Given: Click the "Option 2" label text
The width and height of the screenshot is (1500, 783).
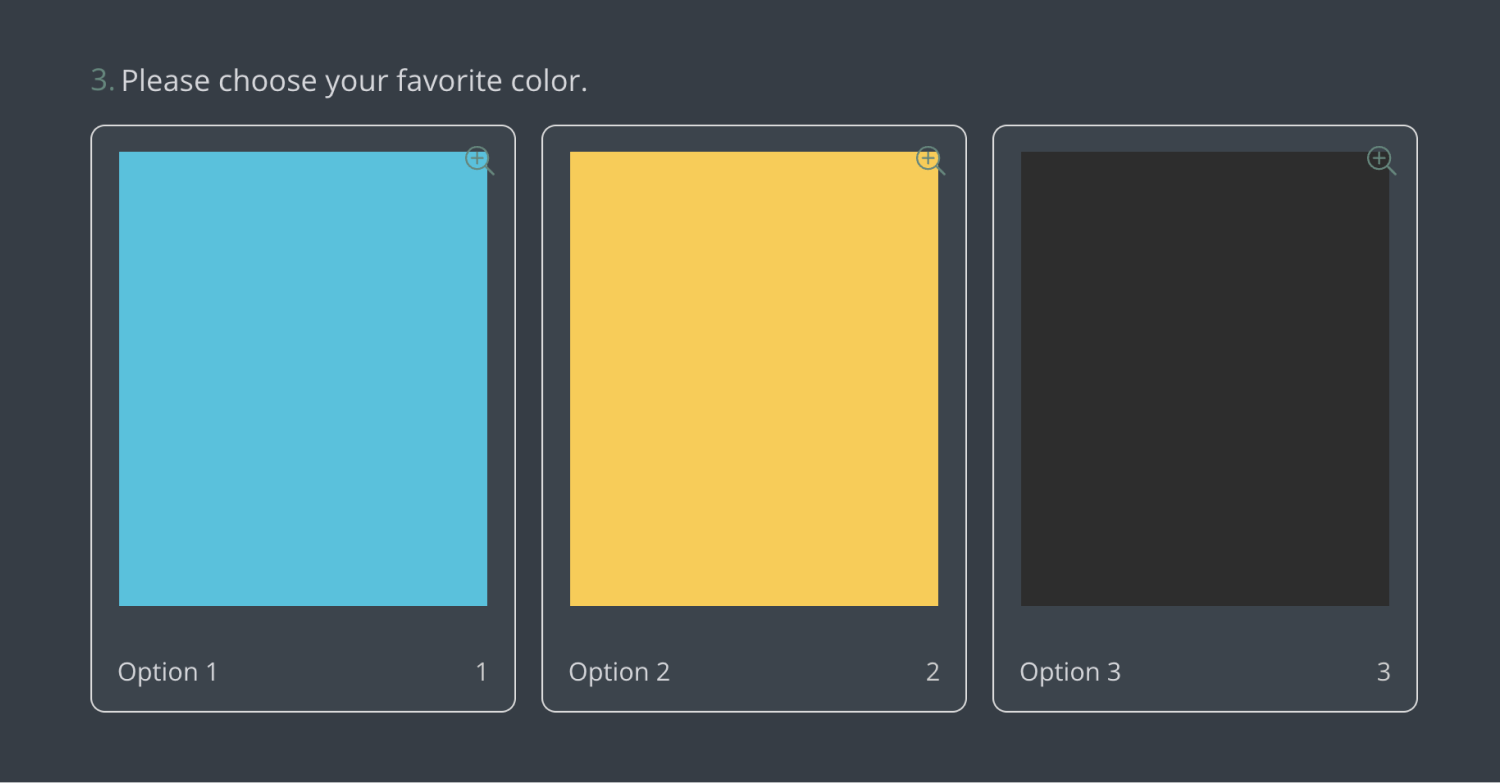Looking at the screenshot, I should coord(619,672).
